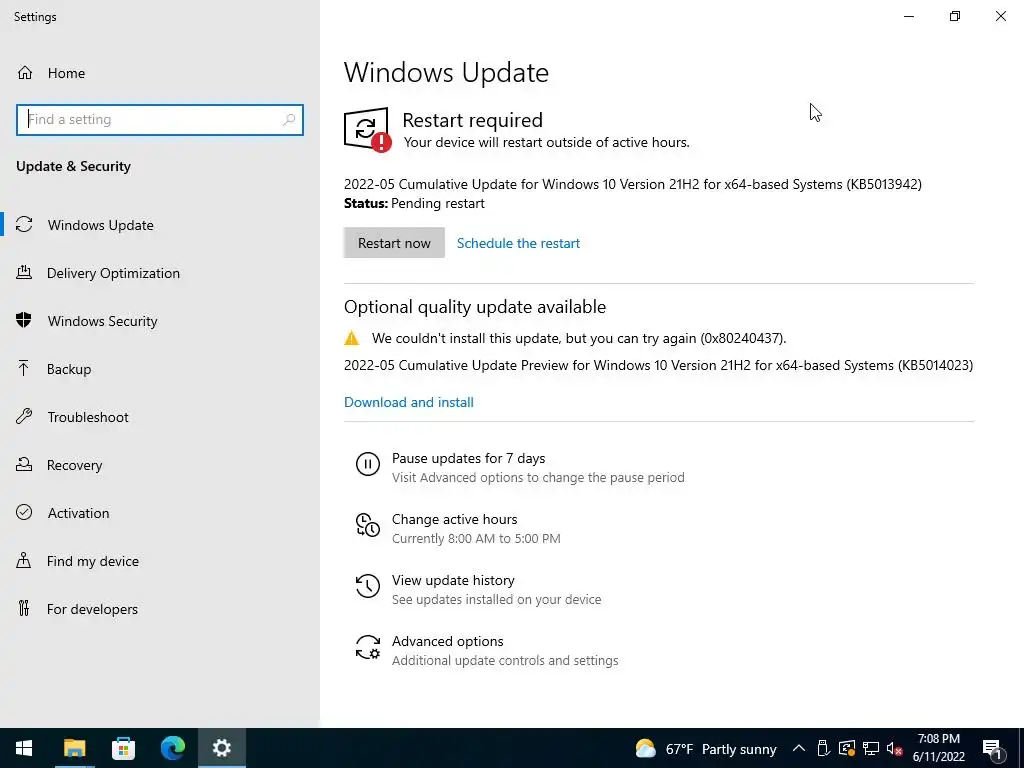Click the Restart required status icon
The height and width of the screenshot is (768, 1024).
(368, 130)
